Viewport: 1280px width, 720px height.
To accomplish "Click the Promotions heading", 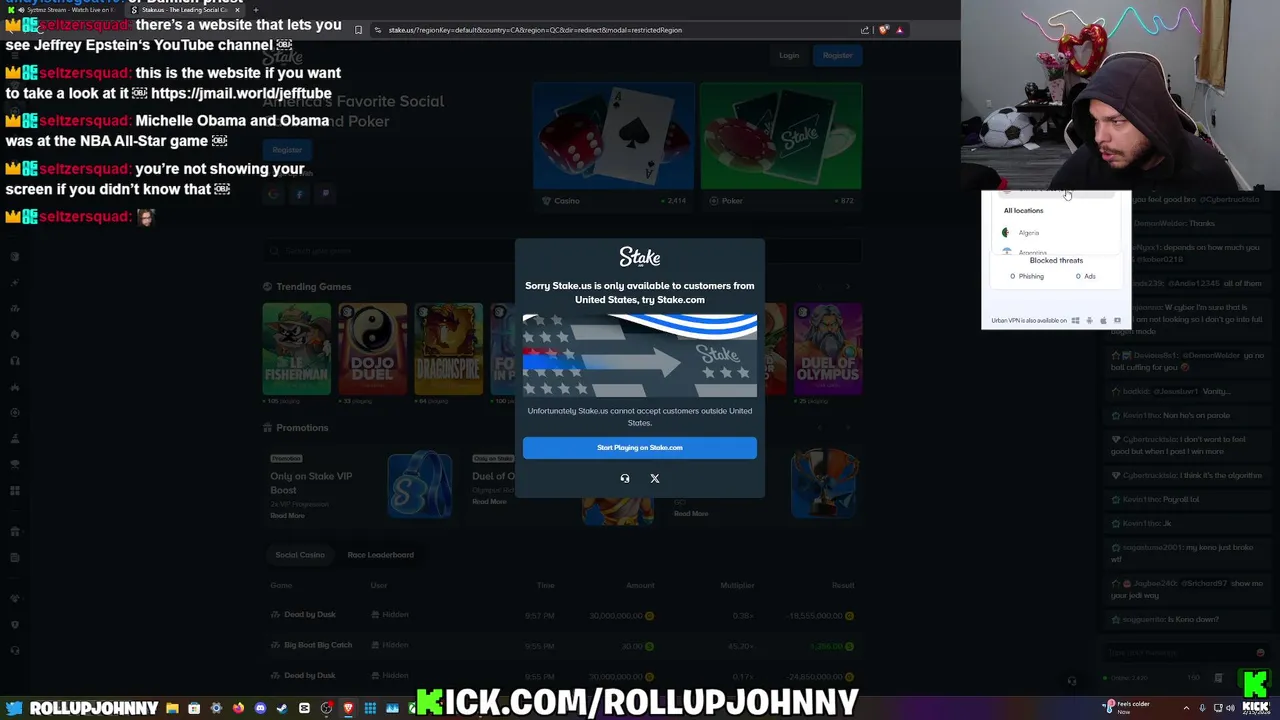I will 302,428.
